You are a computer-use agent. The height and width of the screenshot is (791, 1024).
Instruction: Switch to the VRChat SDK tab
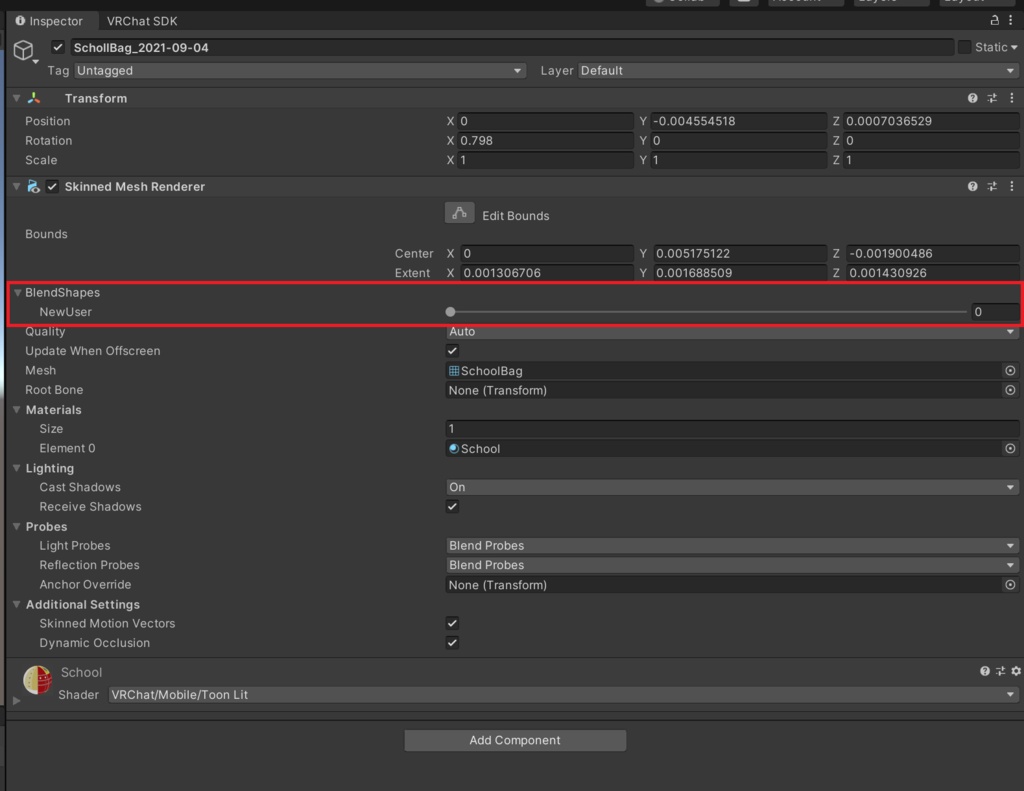(142, 21)
